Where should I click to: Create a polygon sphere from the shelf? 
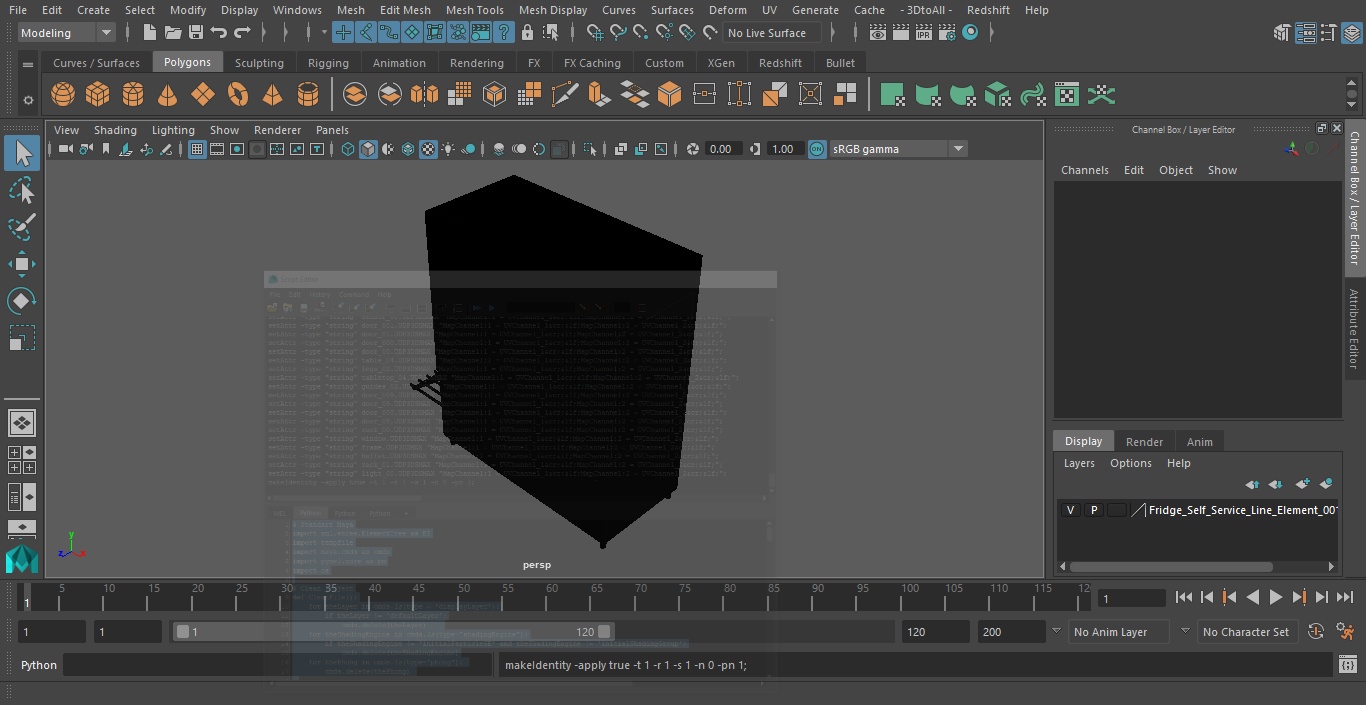pos(63,95)
